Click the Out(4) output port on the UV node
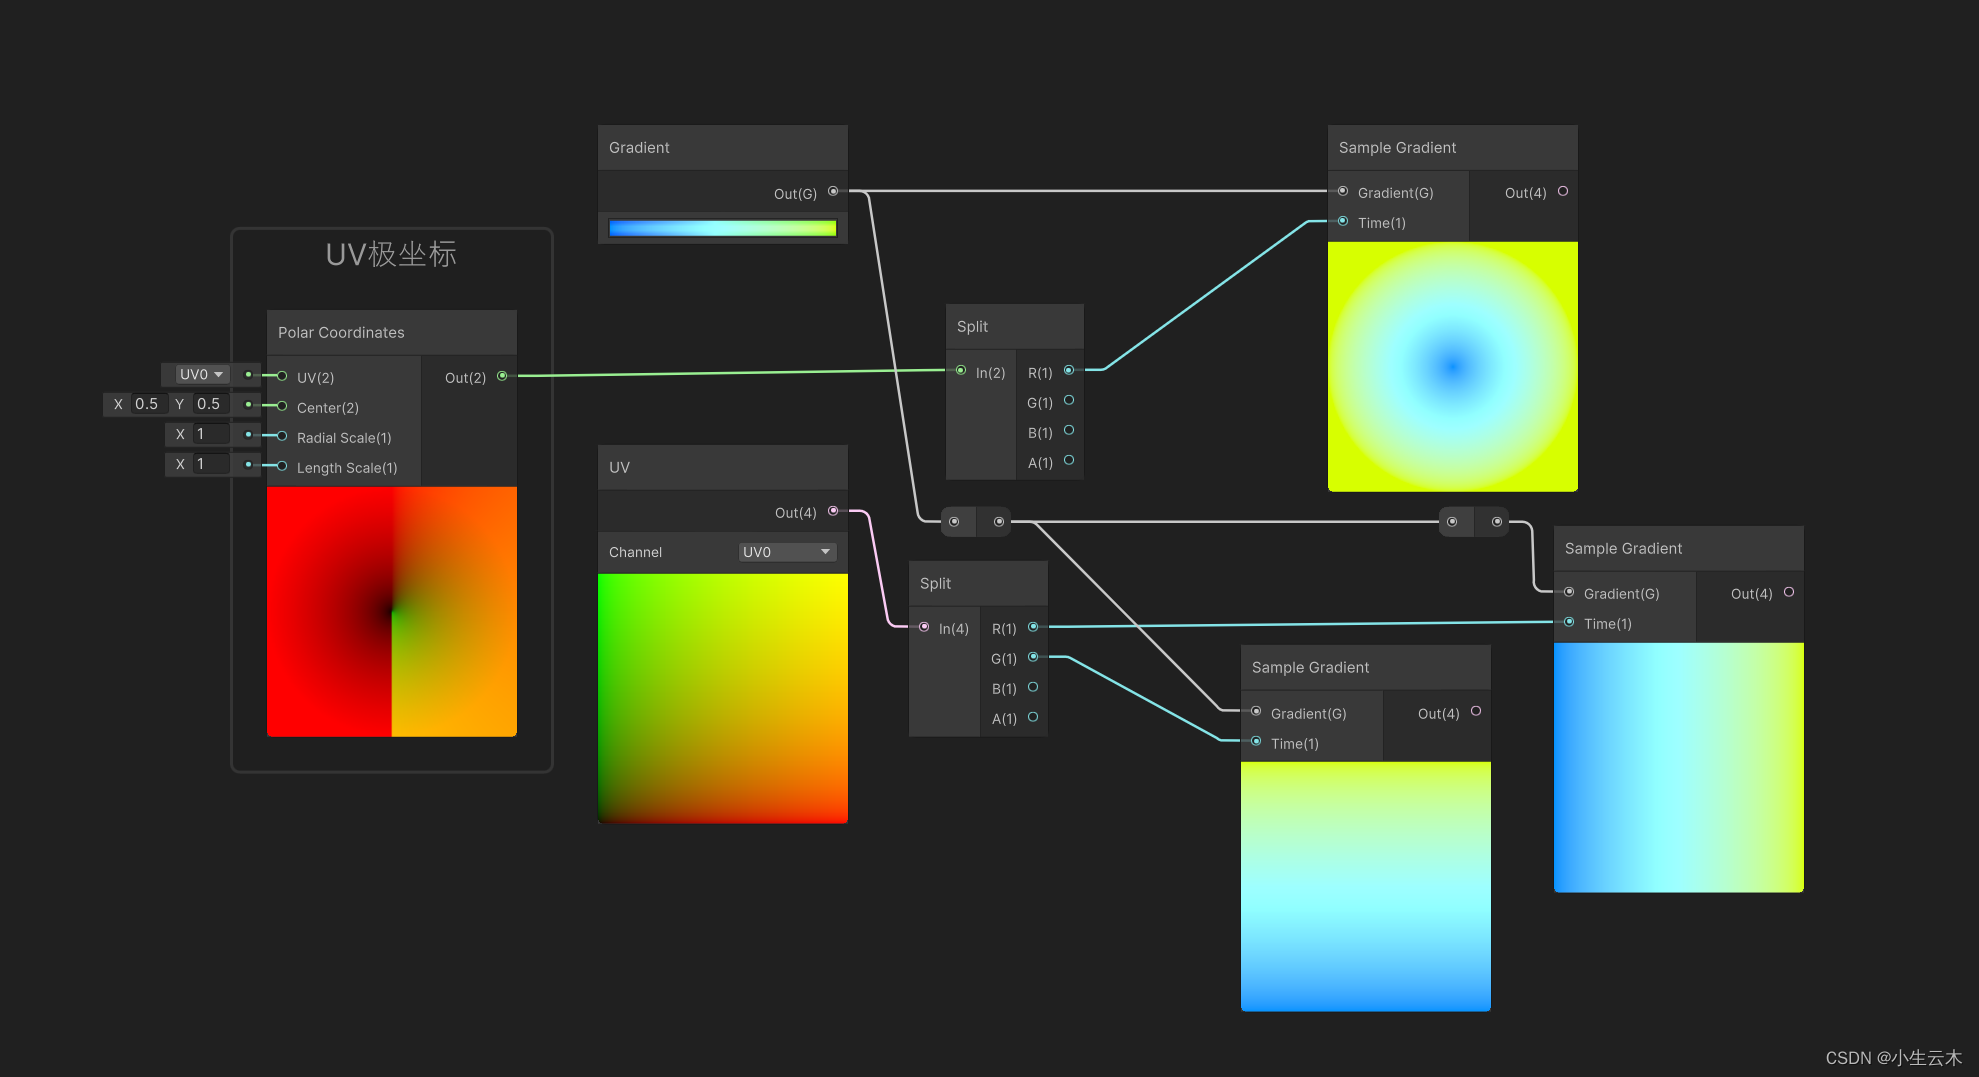Image resolution: width=1979 pixels, height=1077 pixels. coord(833,512)
